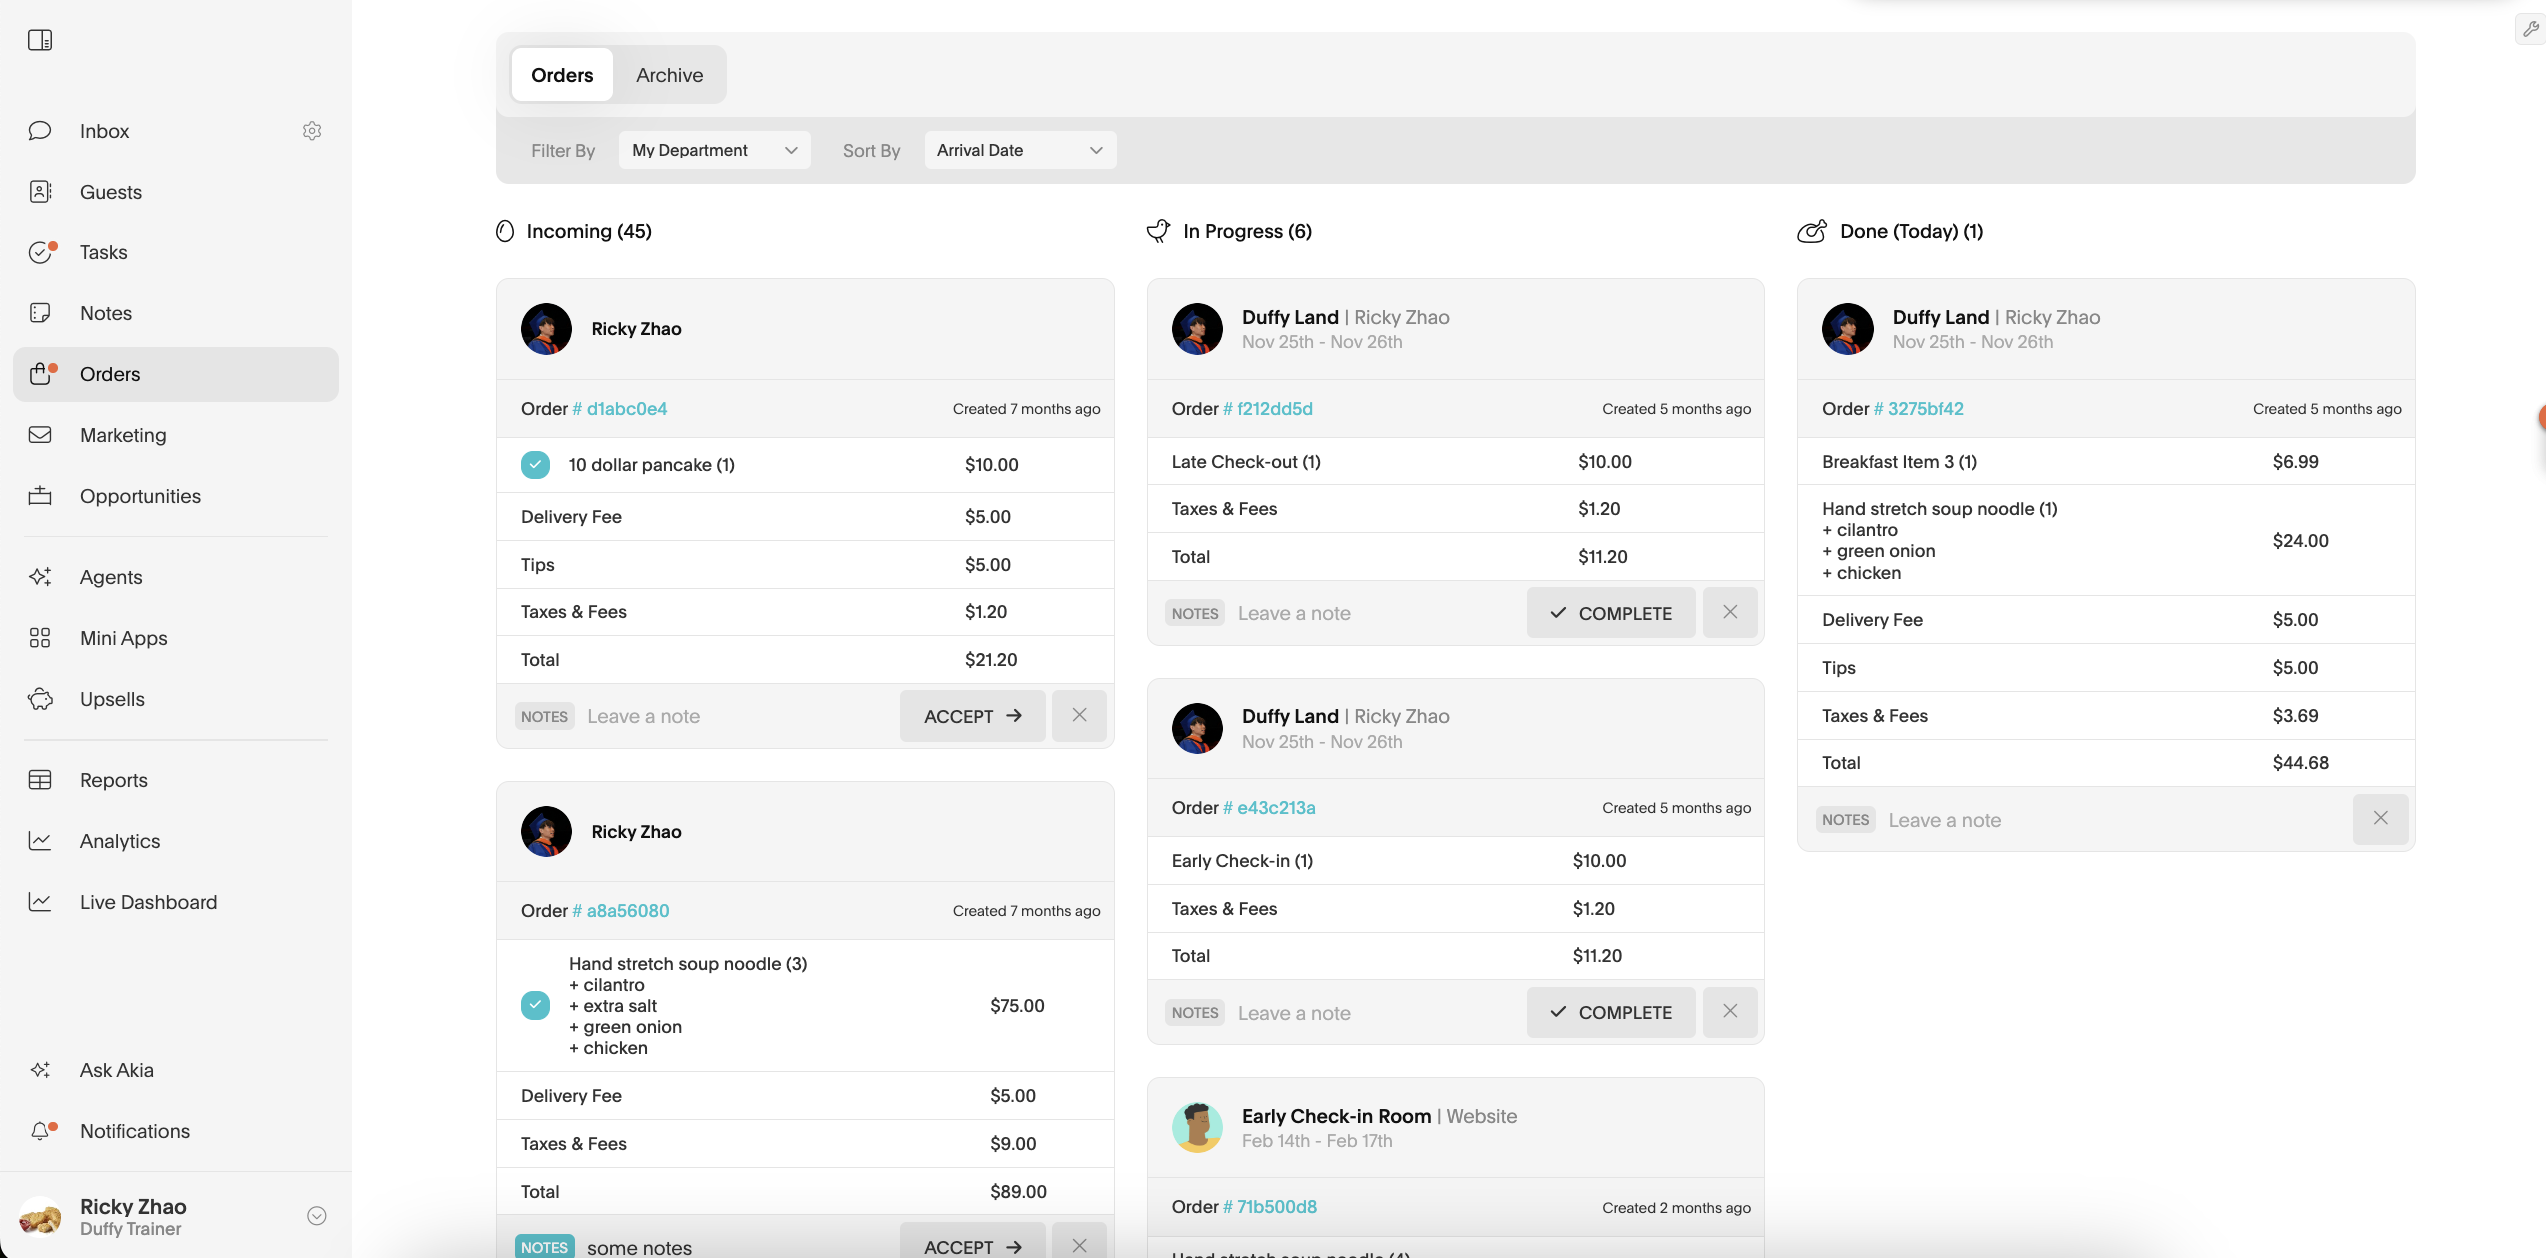The image size is (2546, 1258).
Task: Uncheck 10 dollar pancake item
Action: (535, 465)
